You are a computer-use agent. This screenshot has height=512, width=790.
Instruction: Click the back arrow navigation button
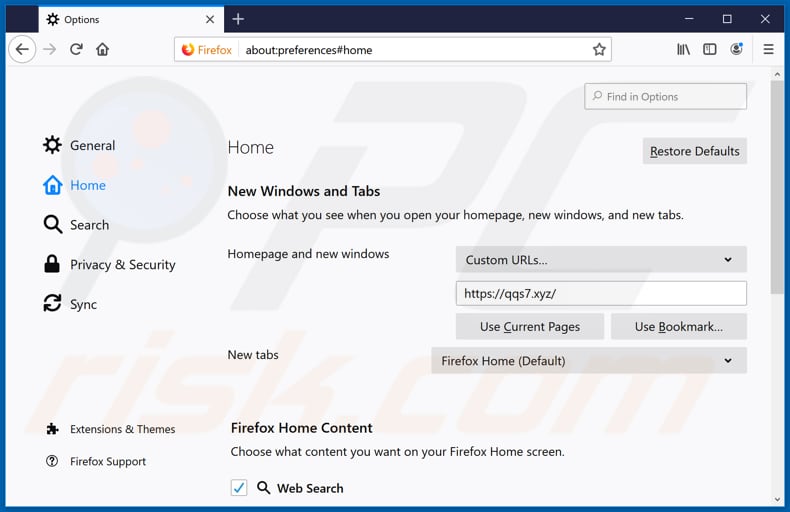point(22,49)
